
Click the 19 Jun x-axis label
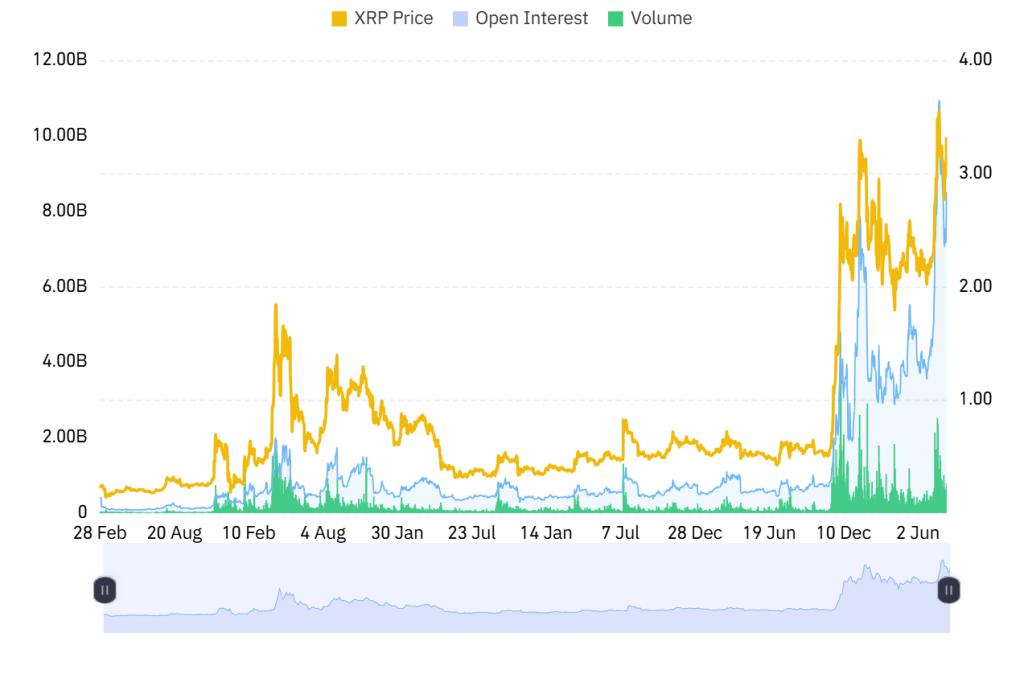[x=769, y=533]
